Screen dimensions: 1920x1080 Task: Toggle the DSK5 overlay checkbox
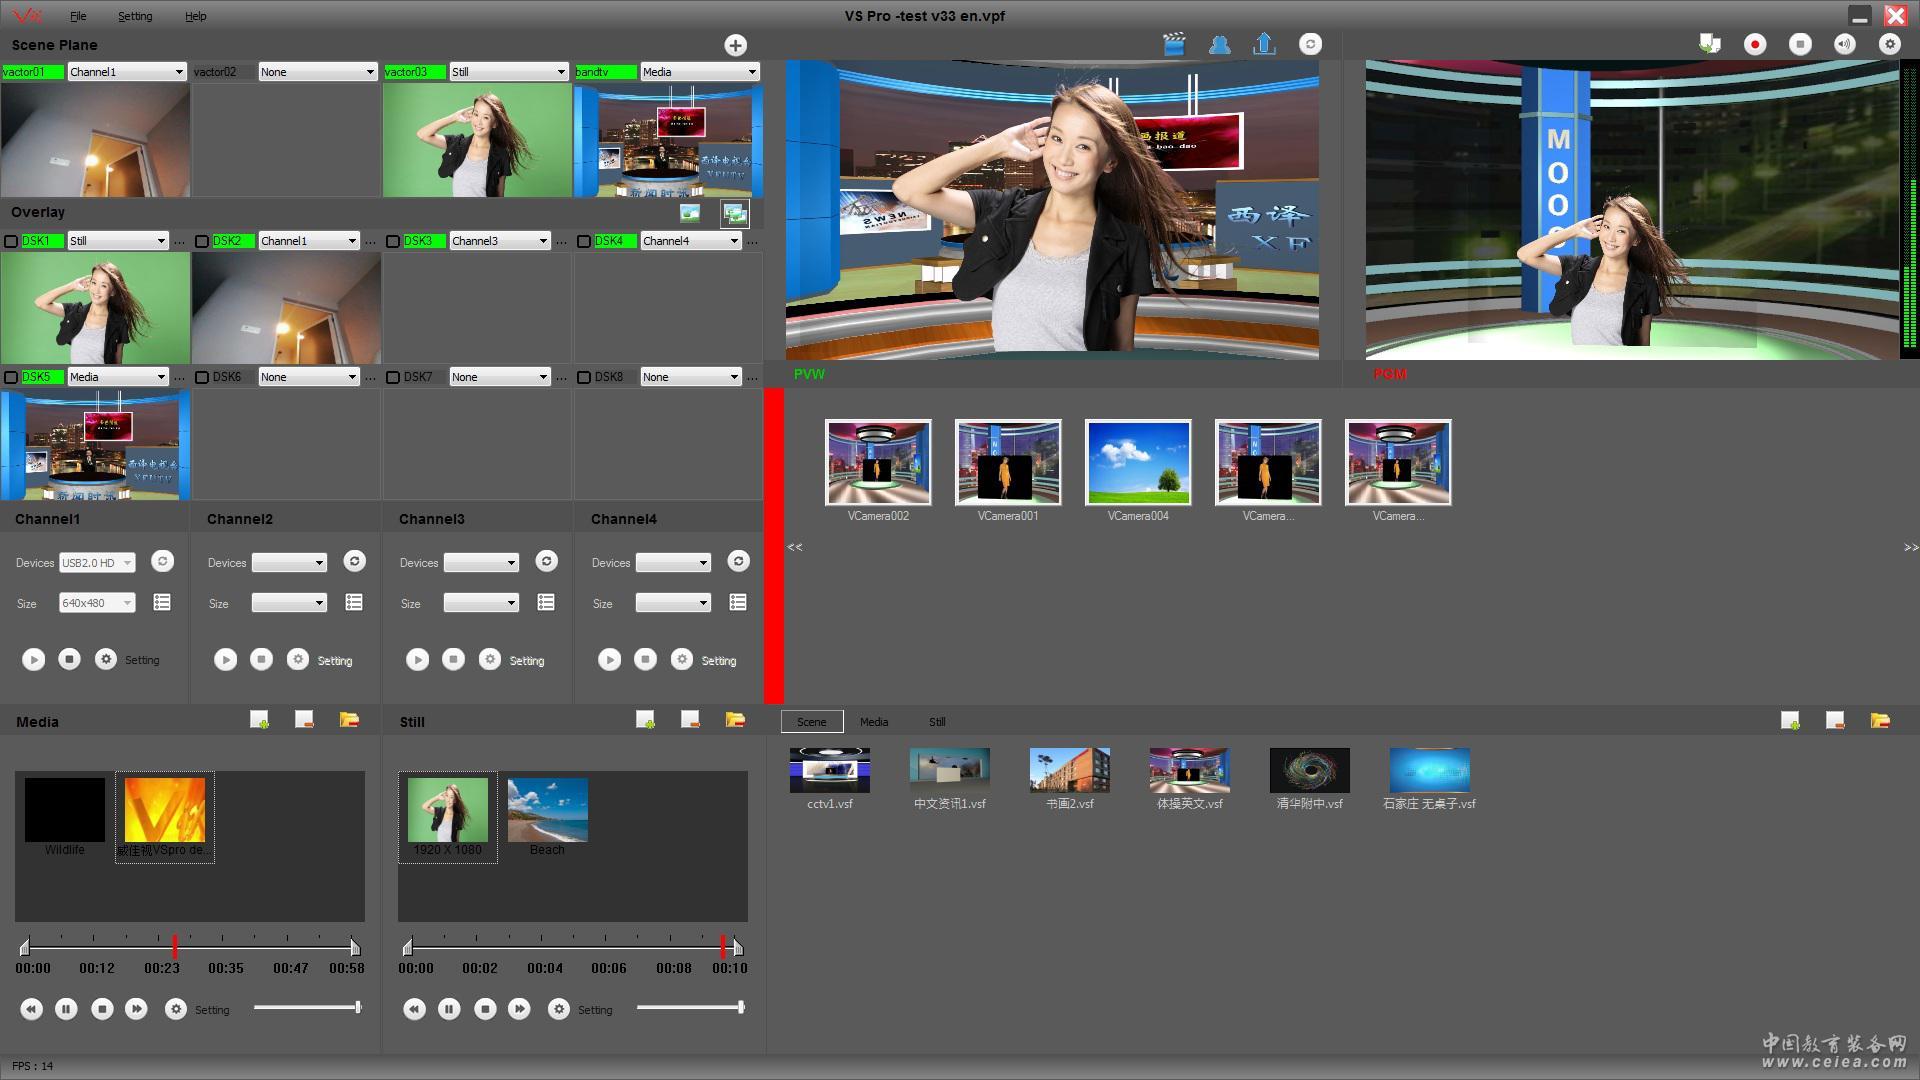coord(11,377)
